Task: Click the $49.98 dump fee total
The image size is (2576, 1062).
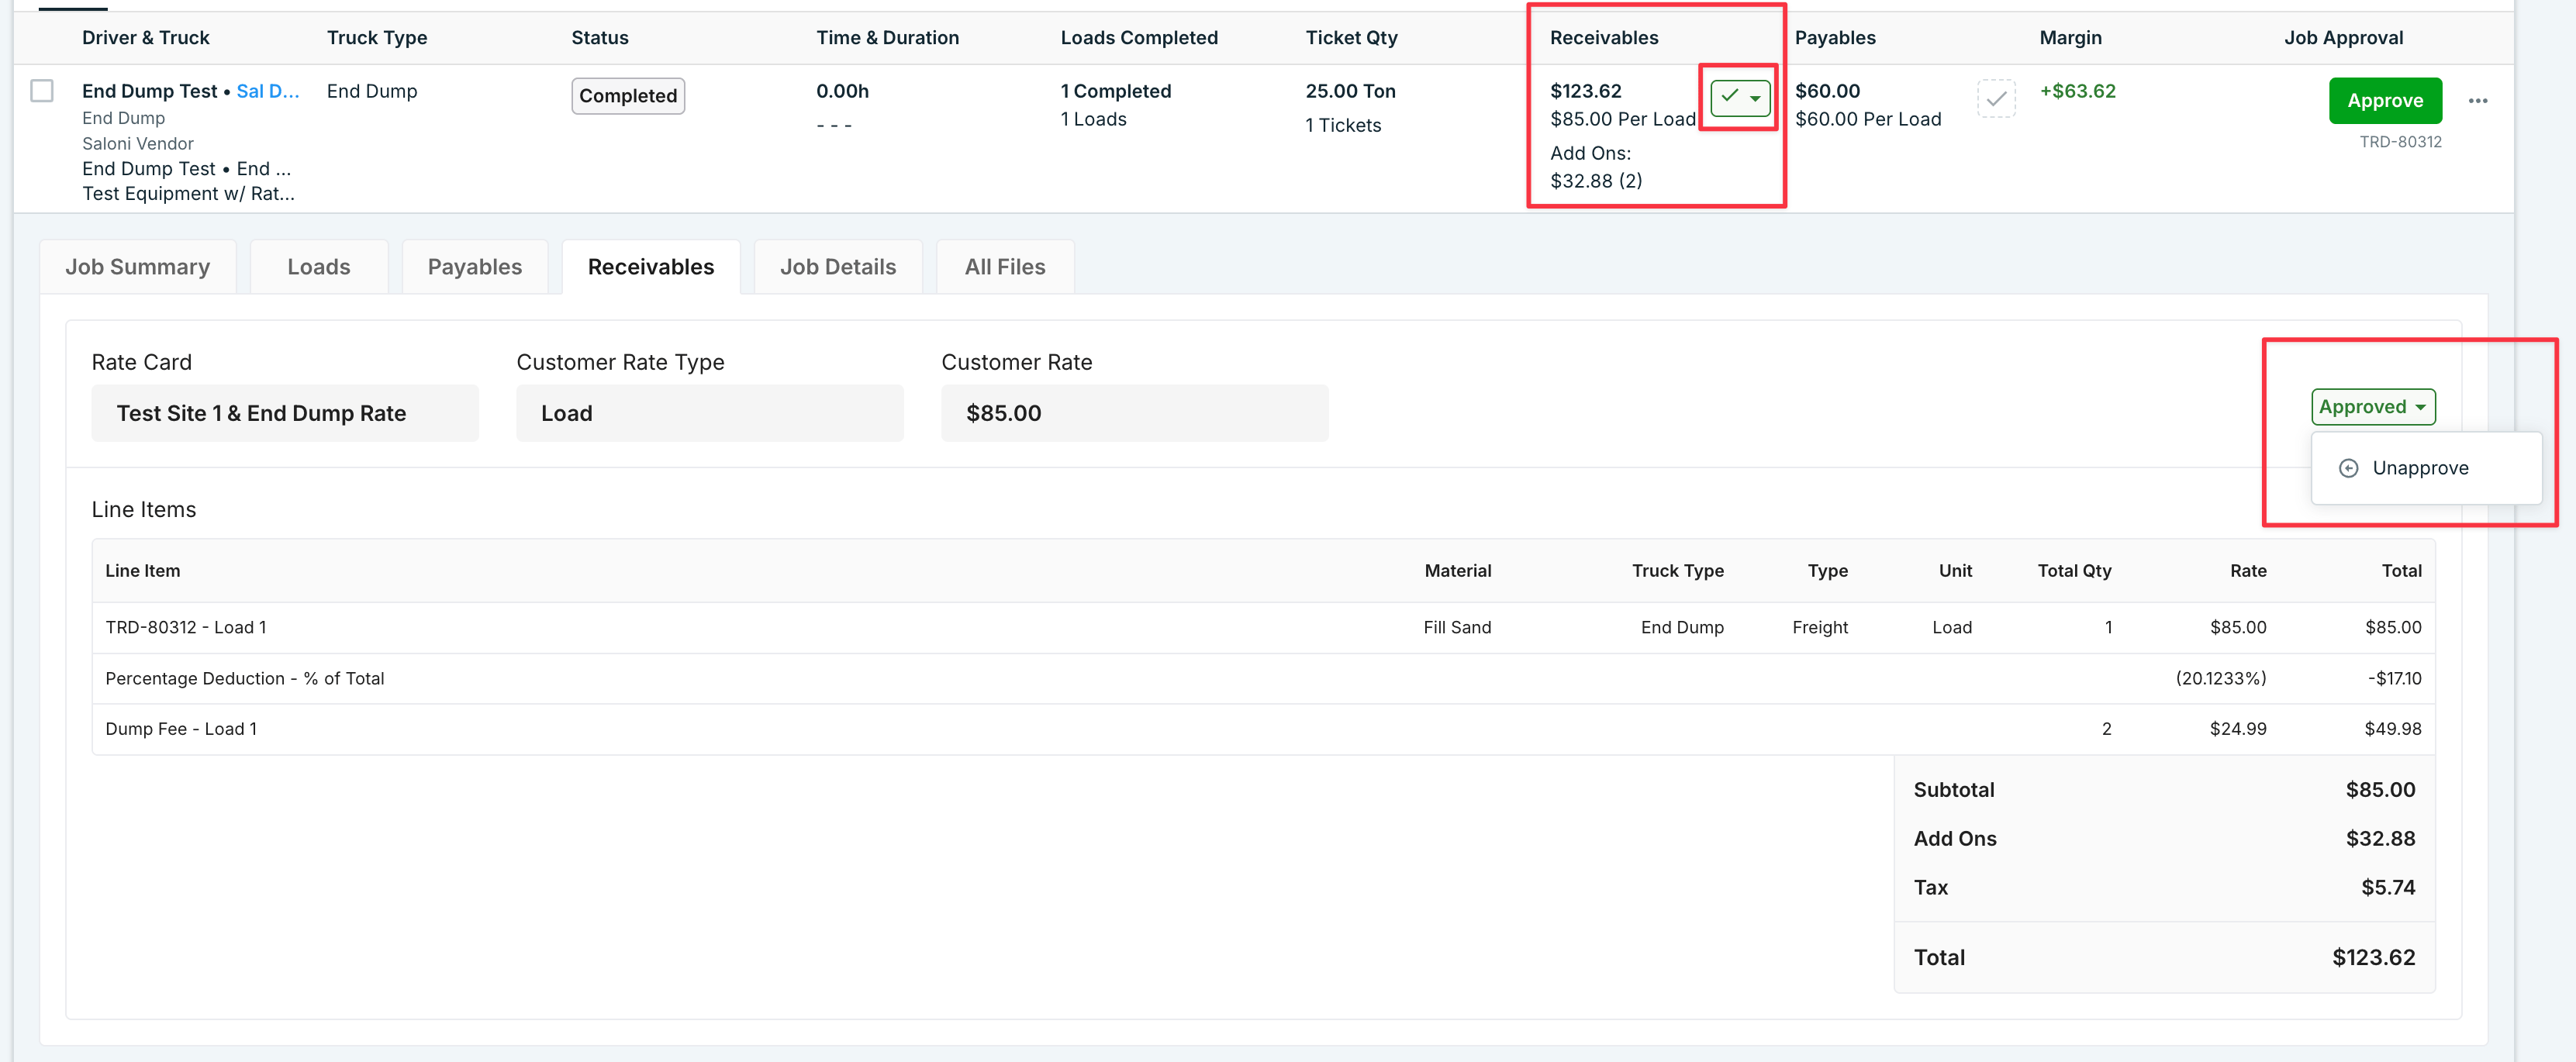Action: point(2392,729)
